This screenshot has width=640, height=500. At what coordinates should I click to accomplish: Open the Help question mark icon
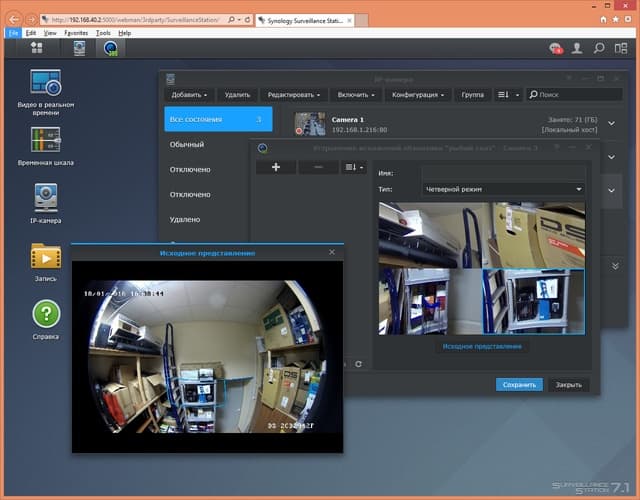[x=45, y=315]
